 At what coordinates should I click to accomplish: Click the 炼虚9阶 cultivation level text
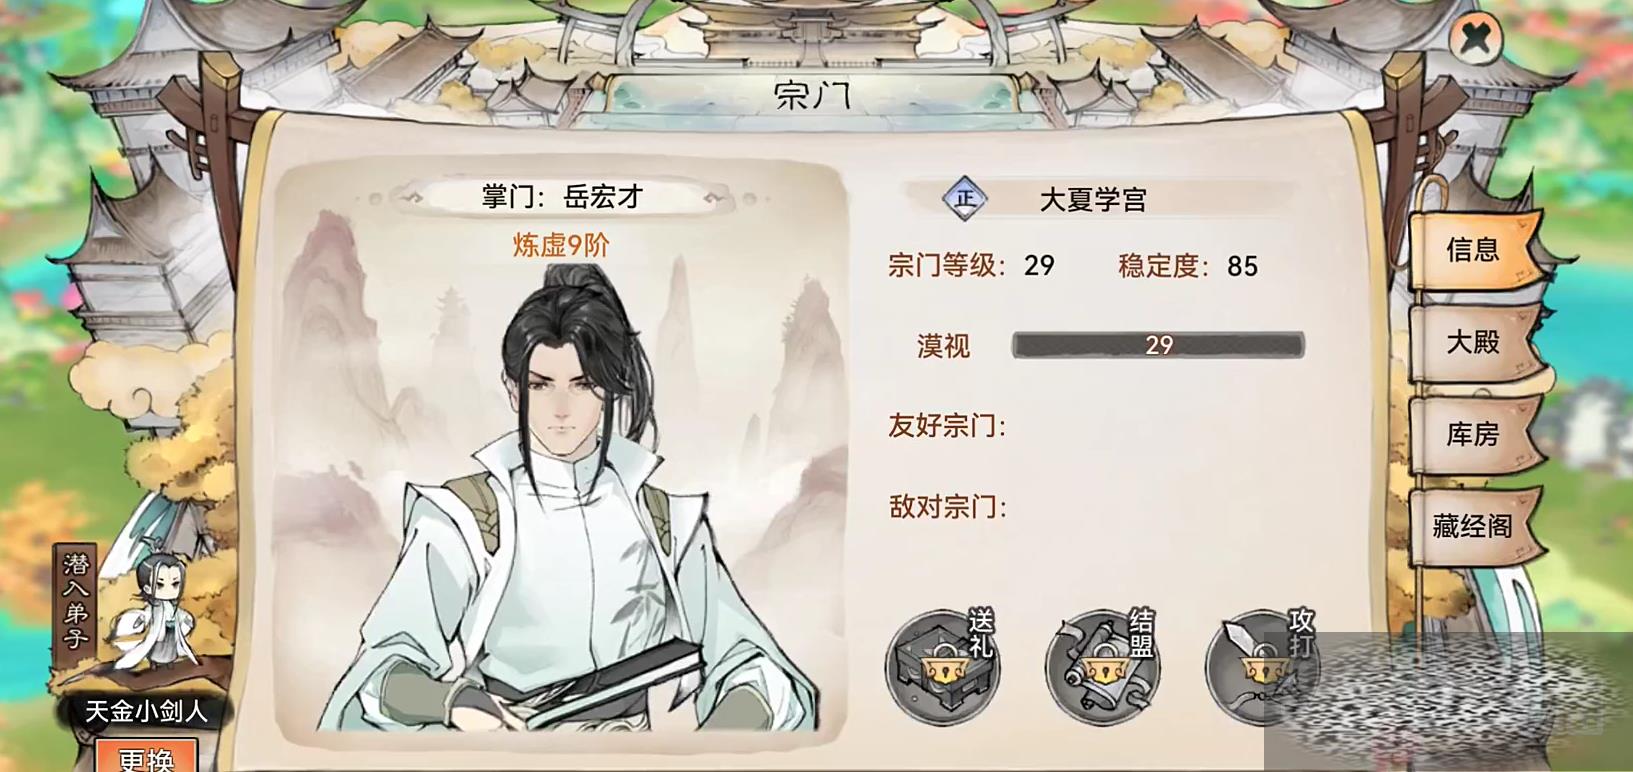(x=561, y=245)
